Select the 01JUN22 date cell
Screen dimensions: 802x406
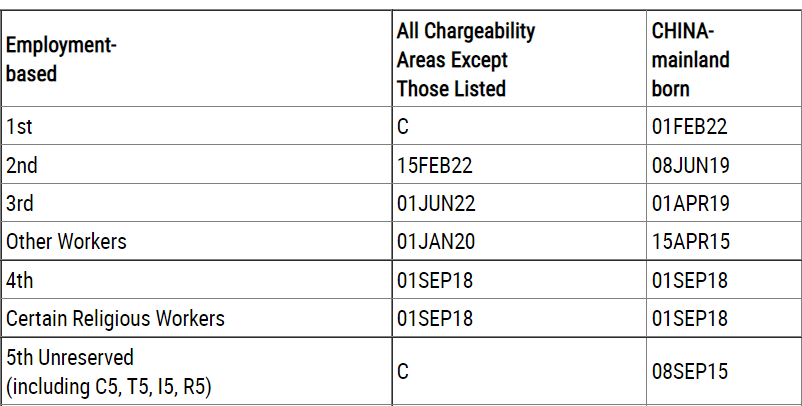[436, 203]
